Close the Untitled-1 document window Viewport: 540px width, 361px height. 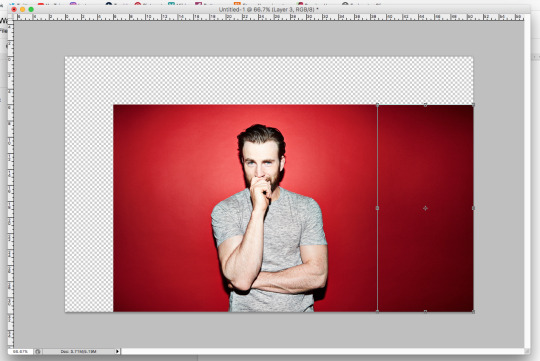14,9
